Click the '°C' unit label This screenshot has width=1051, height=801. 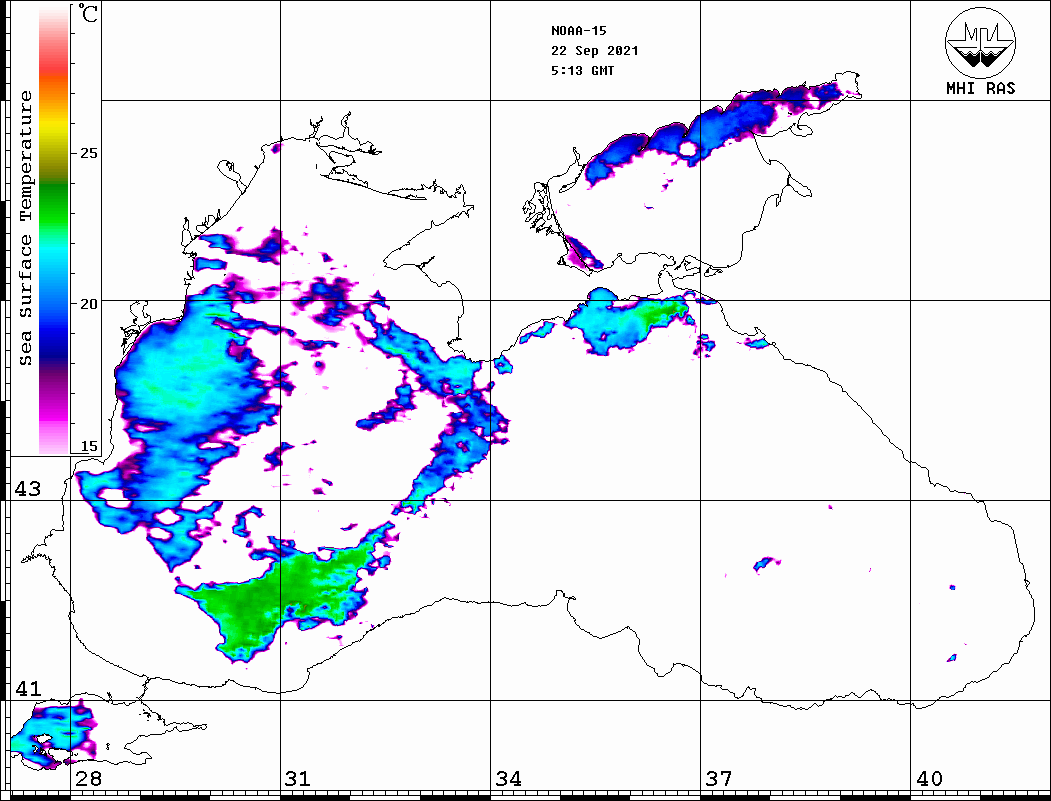click(x=88, y=13)
